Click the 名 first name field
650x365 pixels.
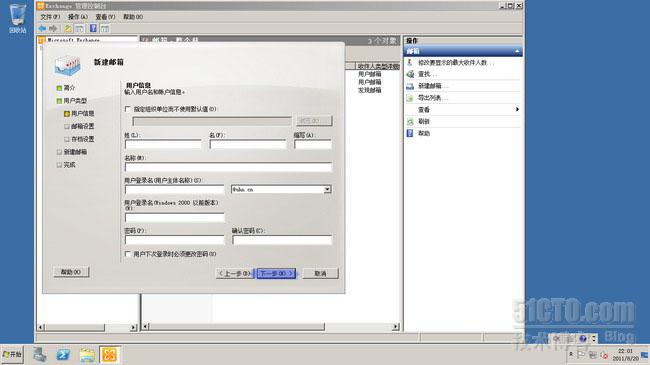point(248,144)
